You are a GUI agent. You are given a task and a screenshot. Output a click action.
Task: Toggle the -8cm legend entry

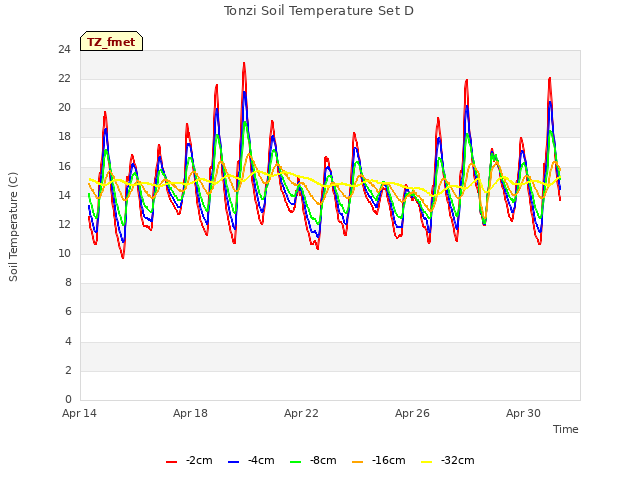click(x=313, y=460)
